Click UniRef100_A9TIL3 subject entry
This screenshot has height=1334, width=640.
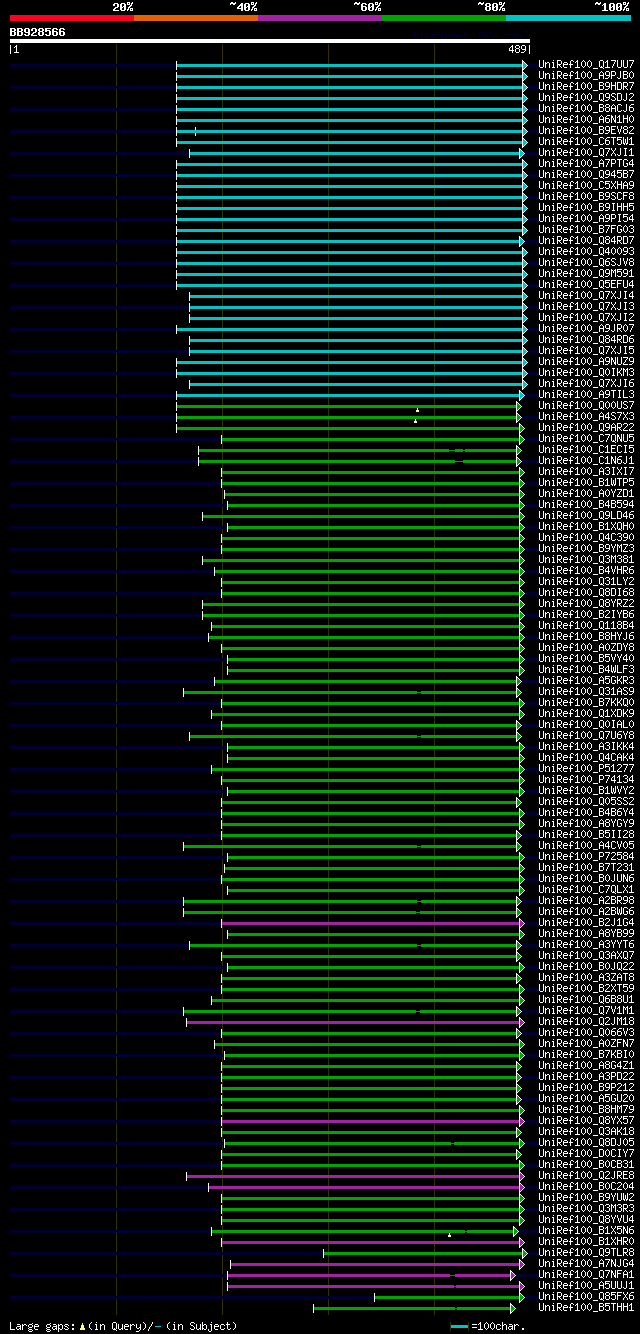click(x=586, y=394)
